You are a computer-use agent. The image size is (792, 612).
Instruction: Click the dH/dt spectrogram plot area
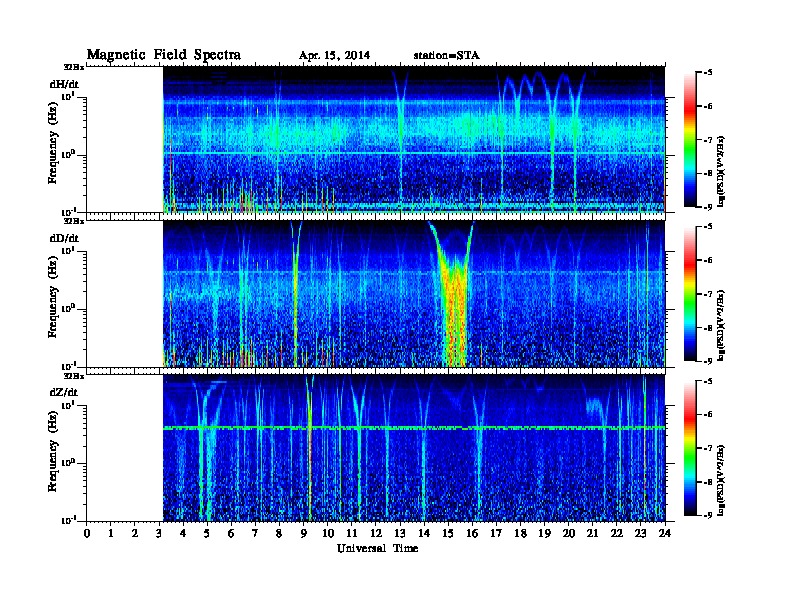[x=414, y=139]
